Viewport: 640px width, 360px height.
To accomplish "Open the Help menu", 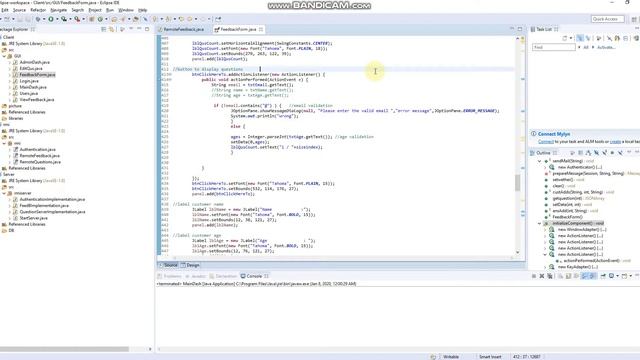I will coord(142,10).
